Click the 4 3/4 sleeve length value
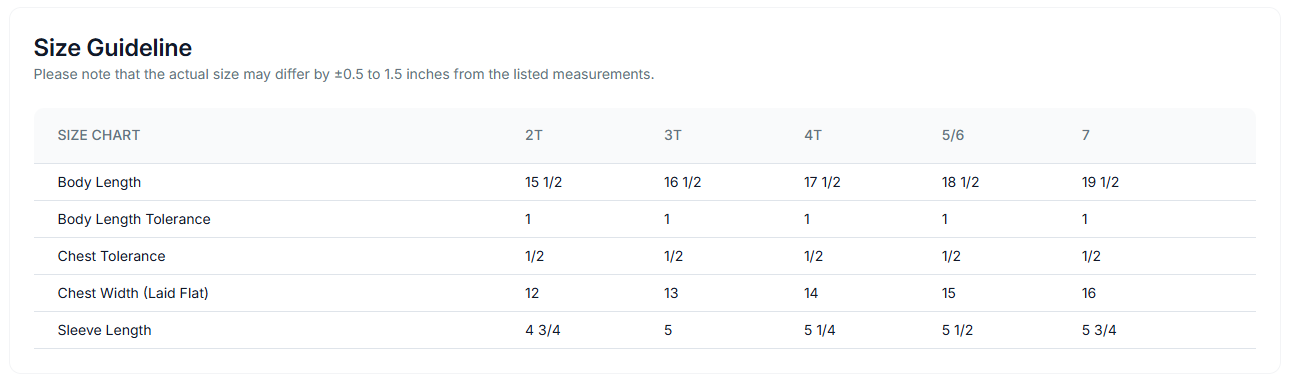Viewport: 1293px width, 388px height. [543, 330]
